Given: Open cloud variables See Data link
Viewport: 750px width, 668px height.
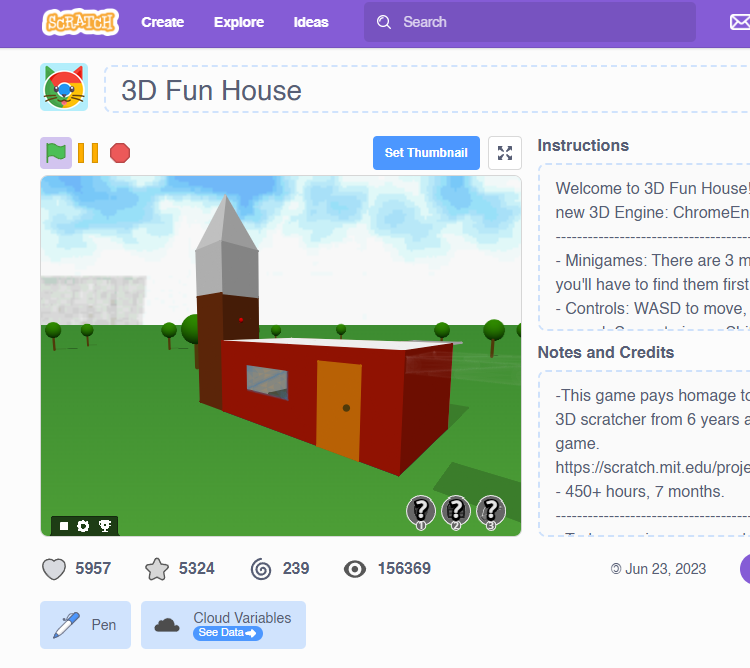Looking at the screenshot, I should [x=228, y=633].
